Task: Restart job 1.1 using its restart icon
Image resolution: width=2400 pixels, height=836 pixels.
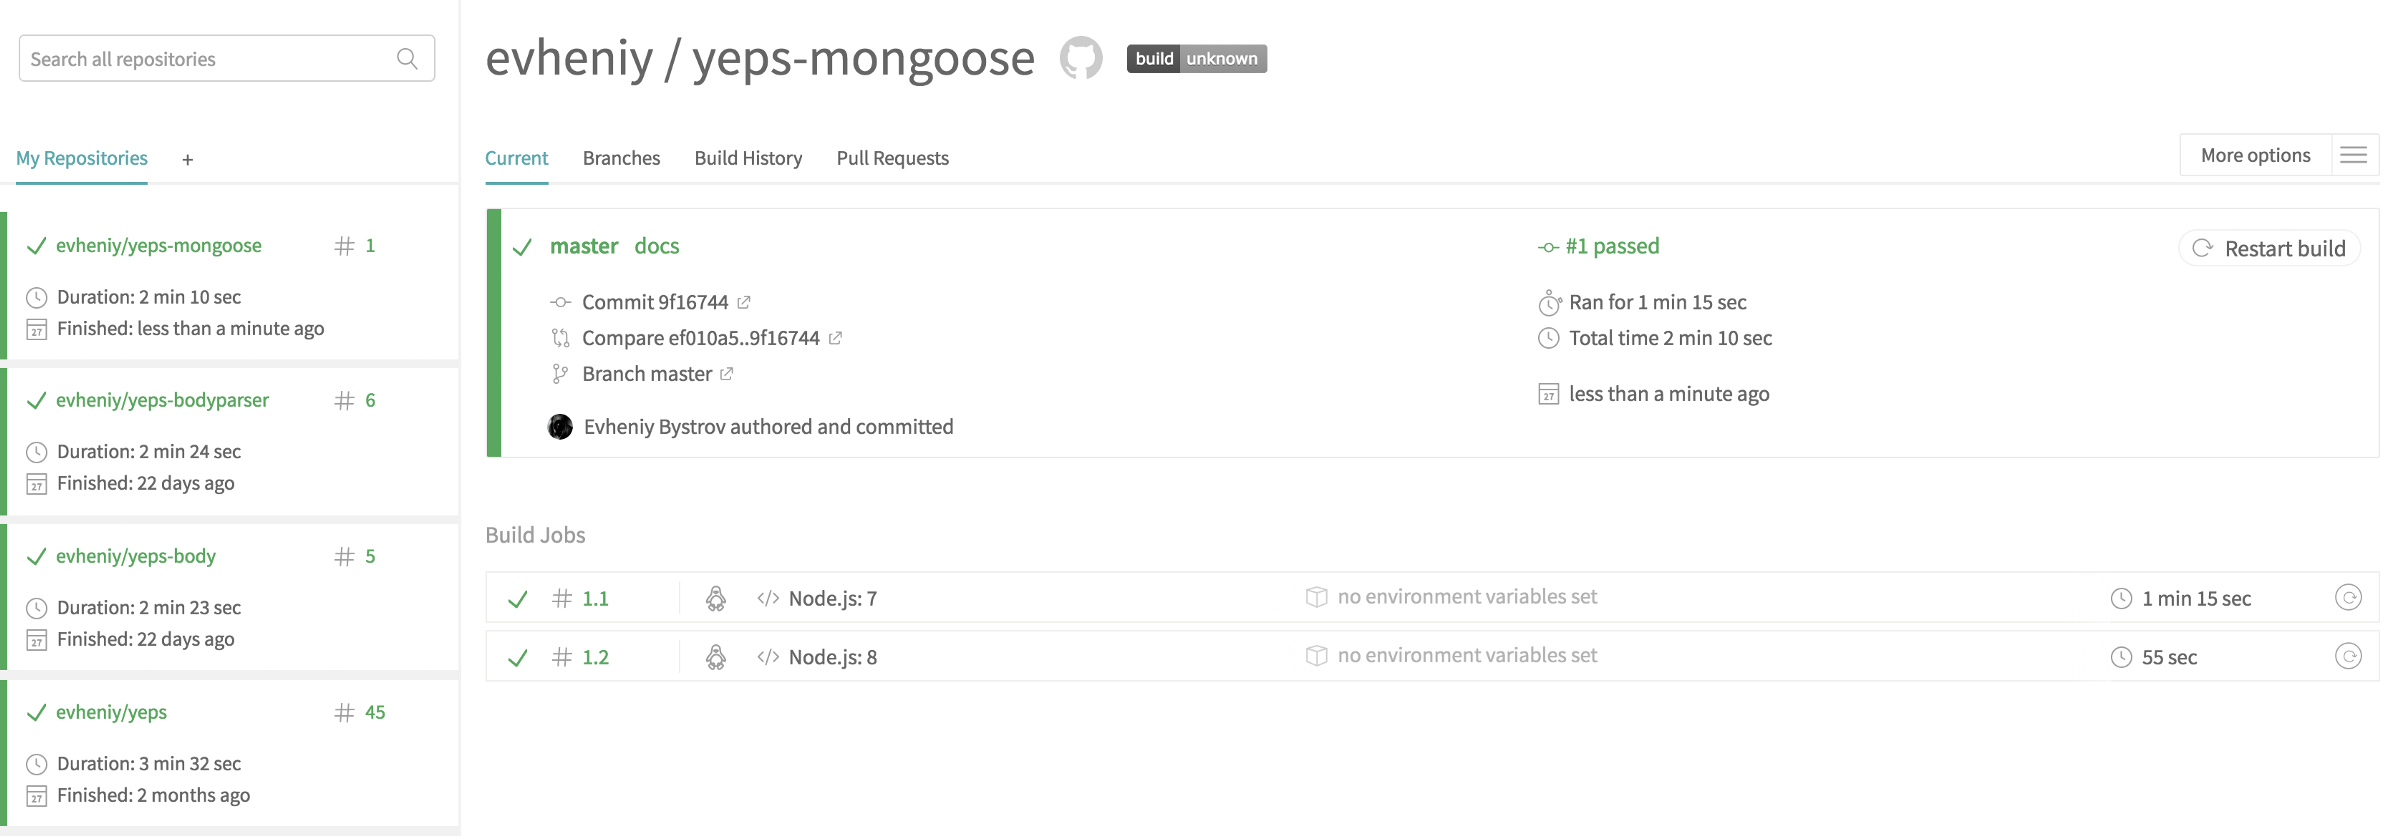Action: coord(2348,598)
